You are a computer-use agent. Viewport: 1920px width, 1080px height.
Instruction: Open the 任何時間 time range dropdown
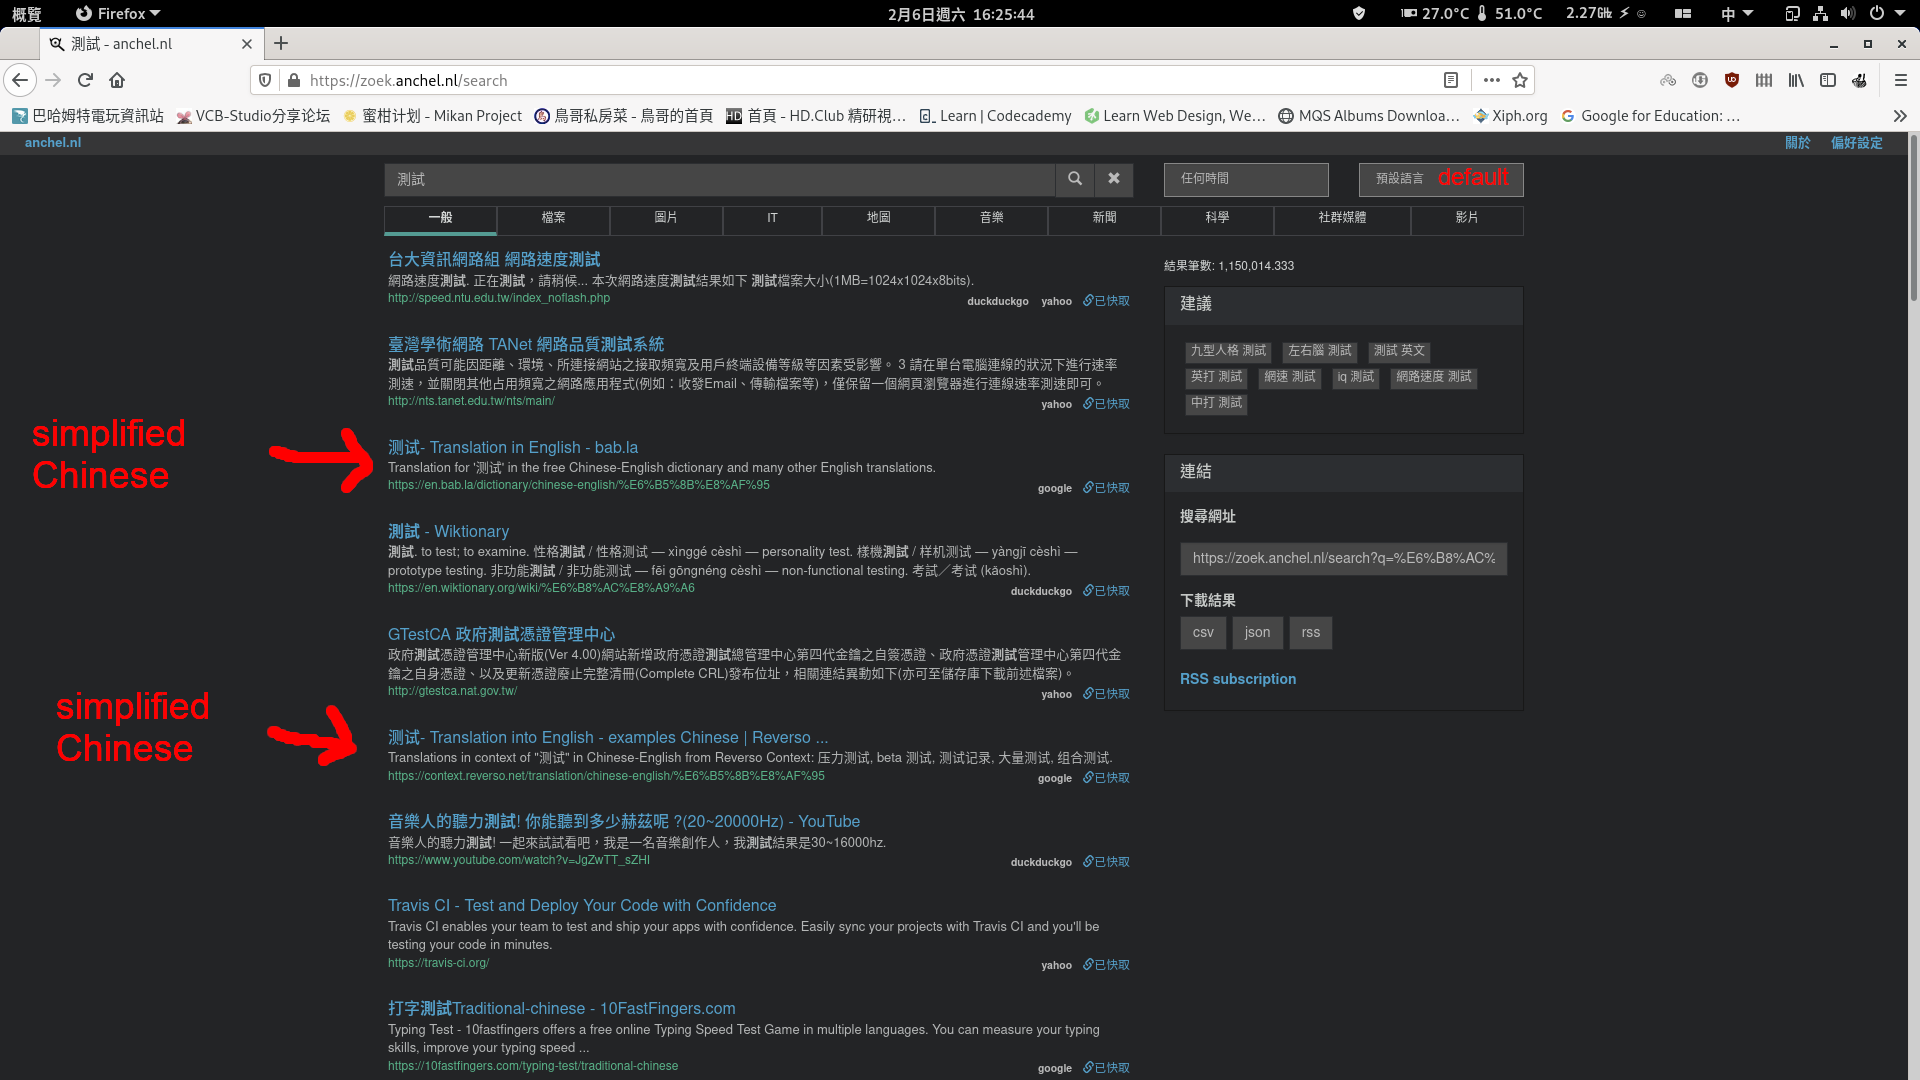pos(1246,180)
